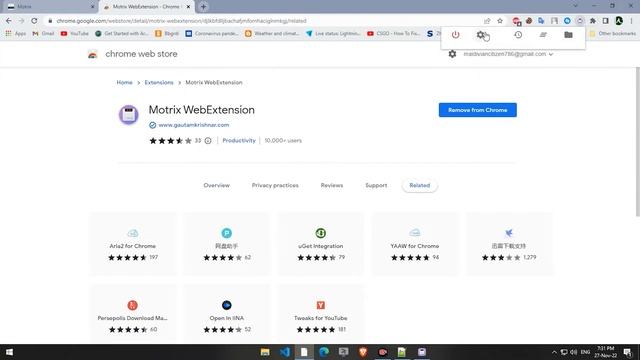This screenshot has width=640, height=360.
Task: Click the red power icon in Motrix popup
Action: point(455,35)
